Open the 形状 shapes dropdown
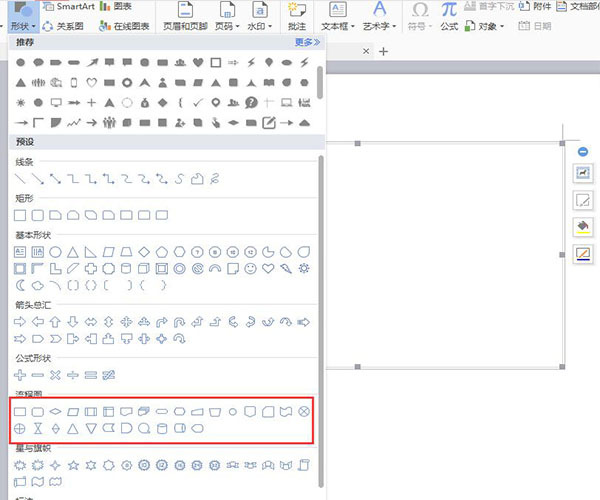This screenshot has height=500, width=600. [x=24, y=25]
